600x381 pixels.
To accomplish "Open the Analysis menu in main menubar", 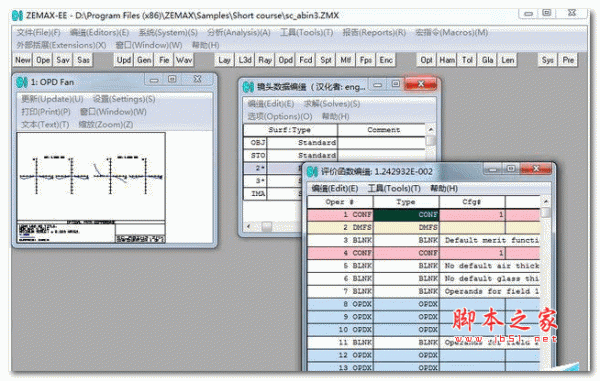I will click(239, 33).
